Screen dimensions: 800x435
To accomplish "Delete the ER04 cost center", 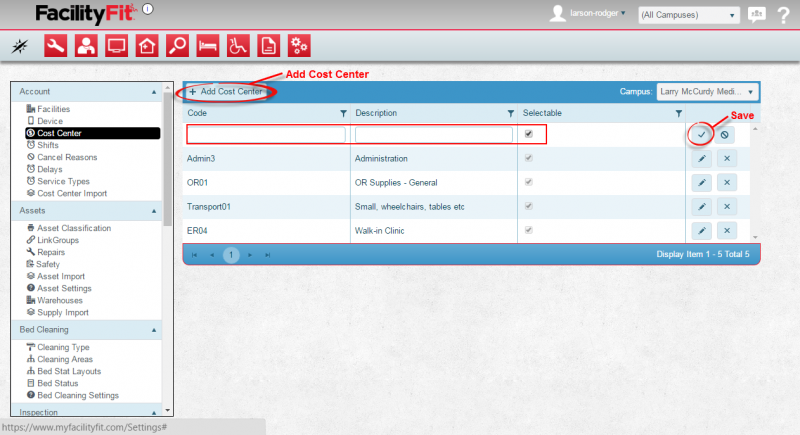I will (x=727, y=231).
